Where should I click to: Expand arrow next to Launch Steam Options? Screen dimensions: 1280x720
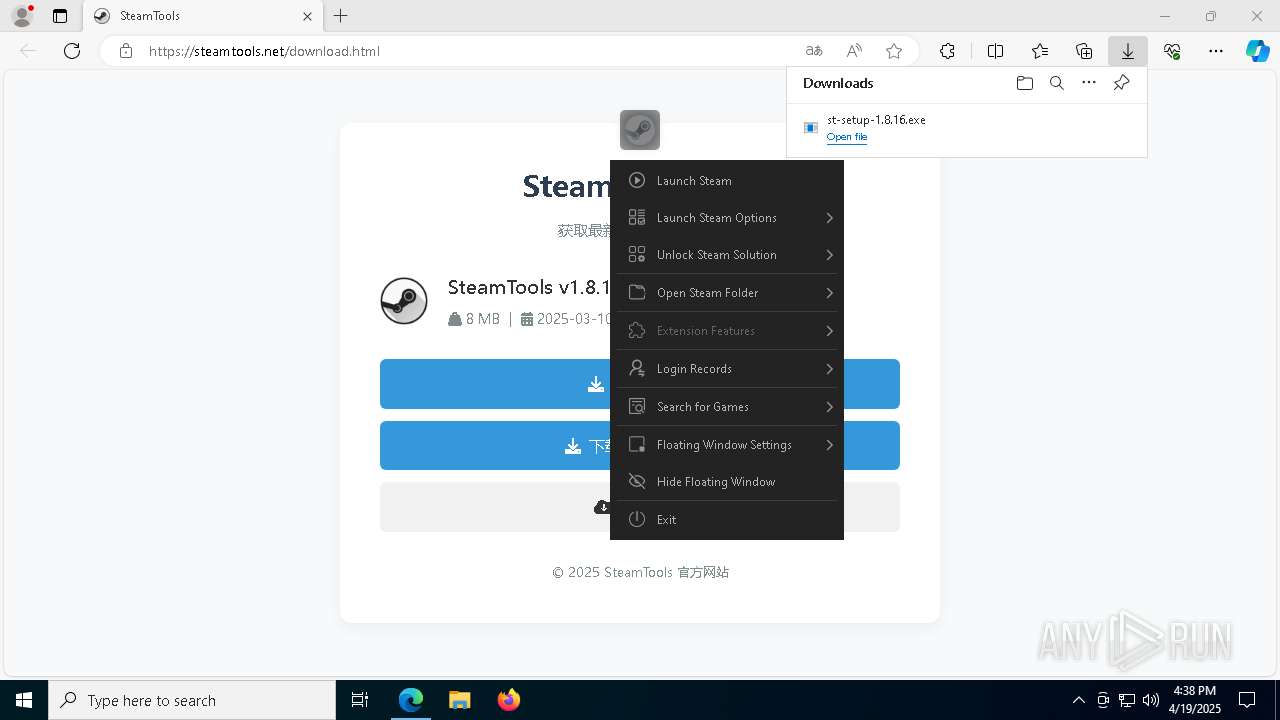coord(830,218)
